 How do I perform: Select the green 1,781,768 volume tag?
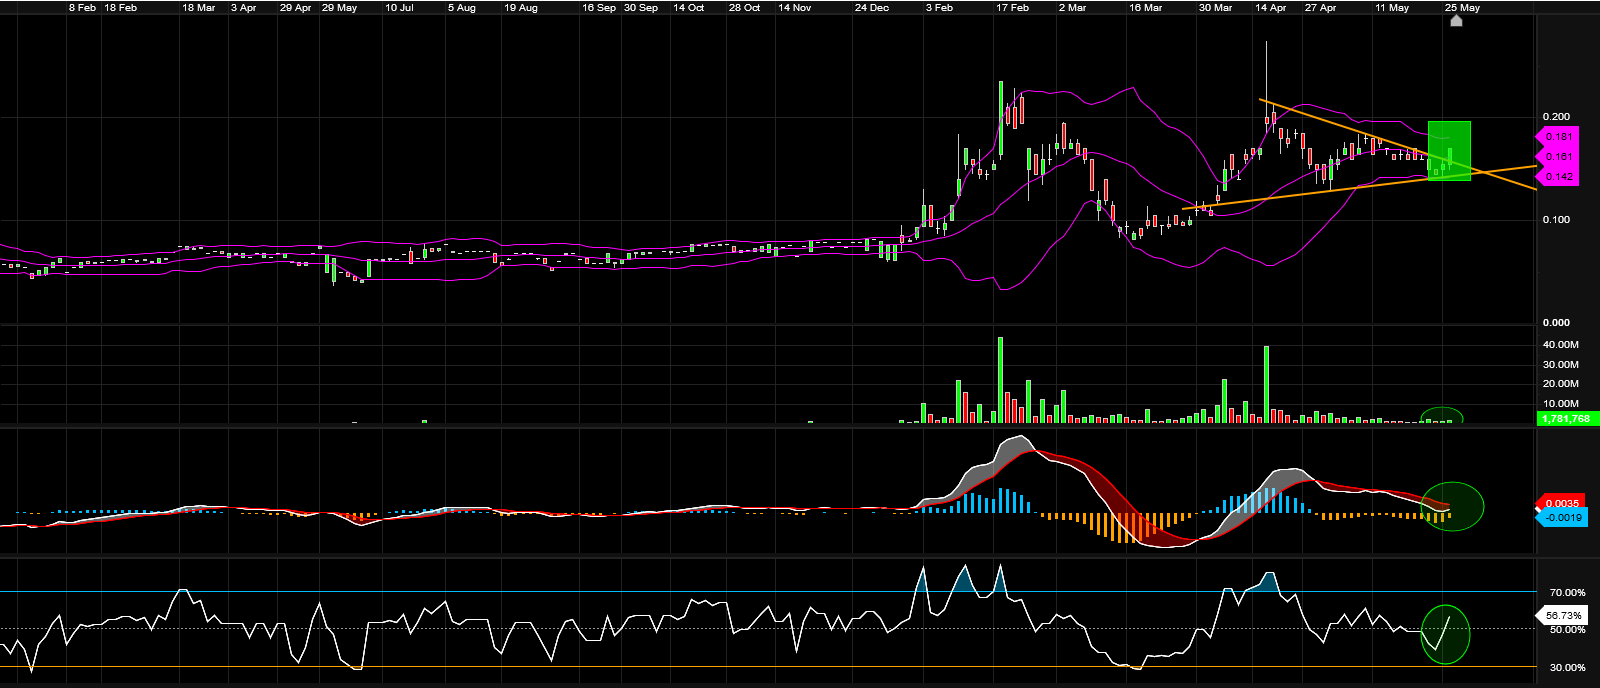pyautogui.click(x=1567, y=419)
